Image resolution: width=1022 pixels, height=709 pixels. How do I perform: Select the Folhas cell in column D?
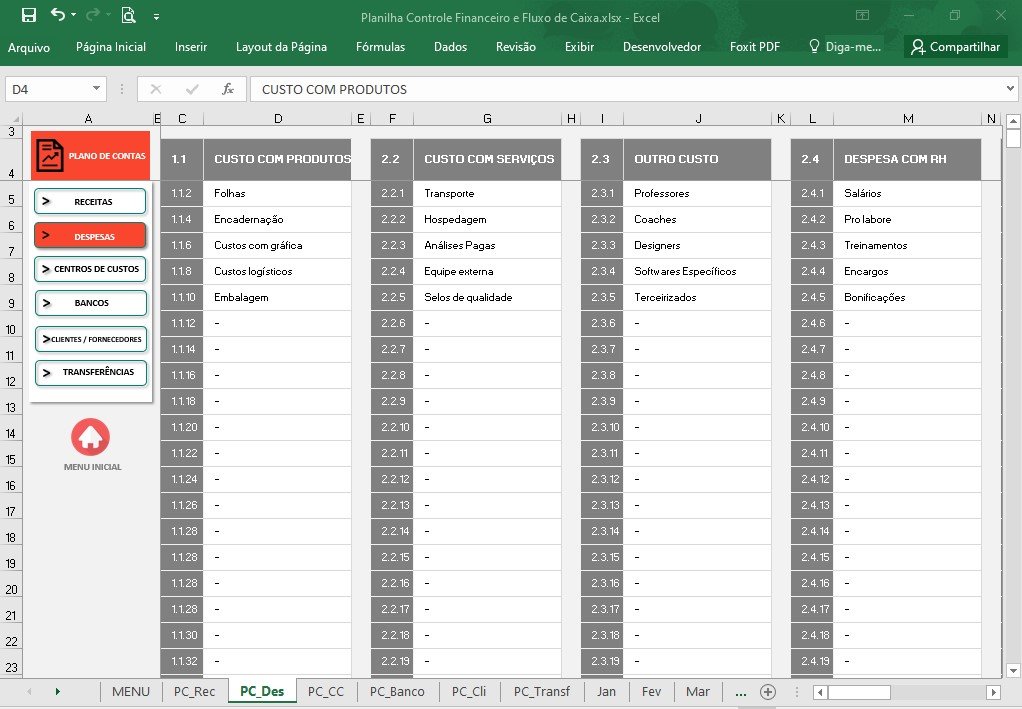(277, 194)
